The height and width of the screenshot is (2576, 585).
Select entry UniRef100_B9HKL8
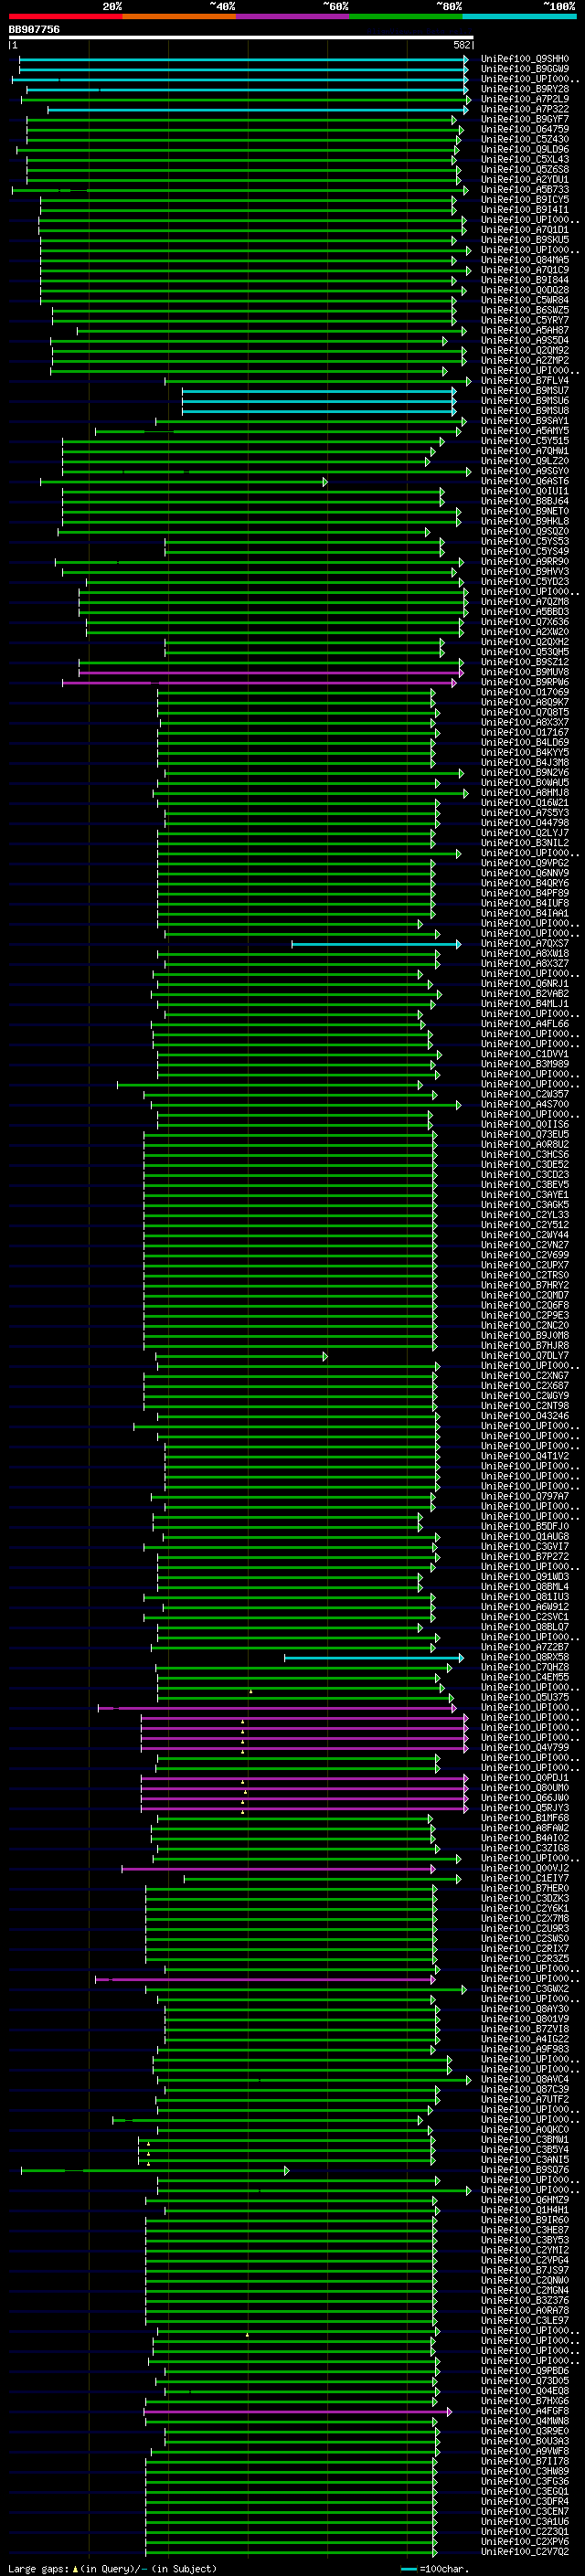click(x=524, y=521)
